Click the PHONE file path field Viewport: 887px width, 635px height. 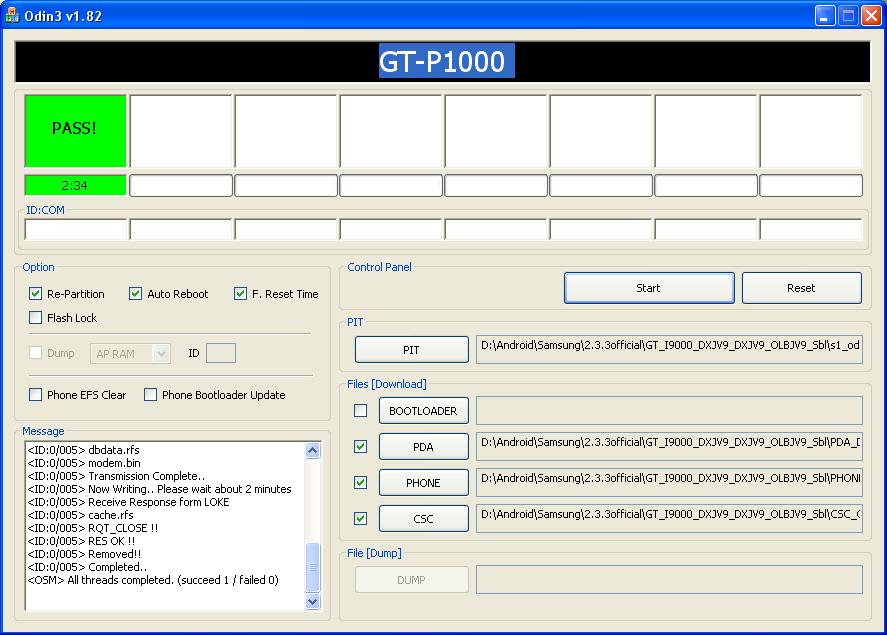[669, 483]
